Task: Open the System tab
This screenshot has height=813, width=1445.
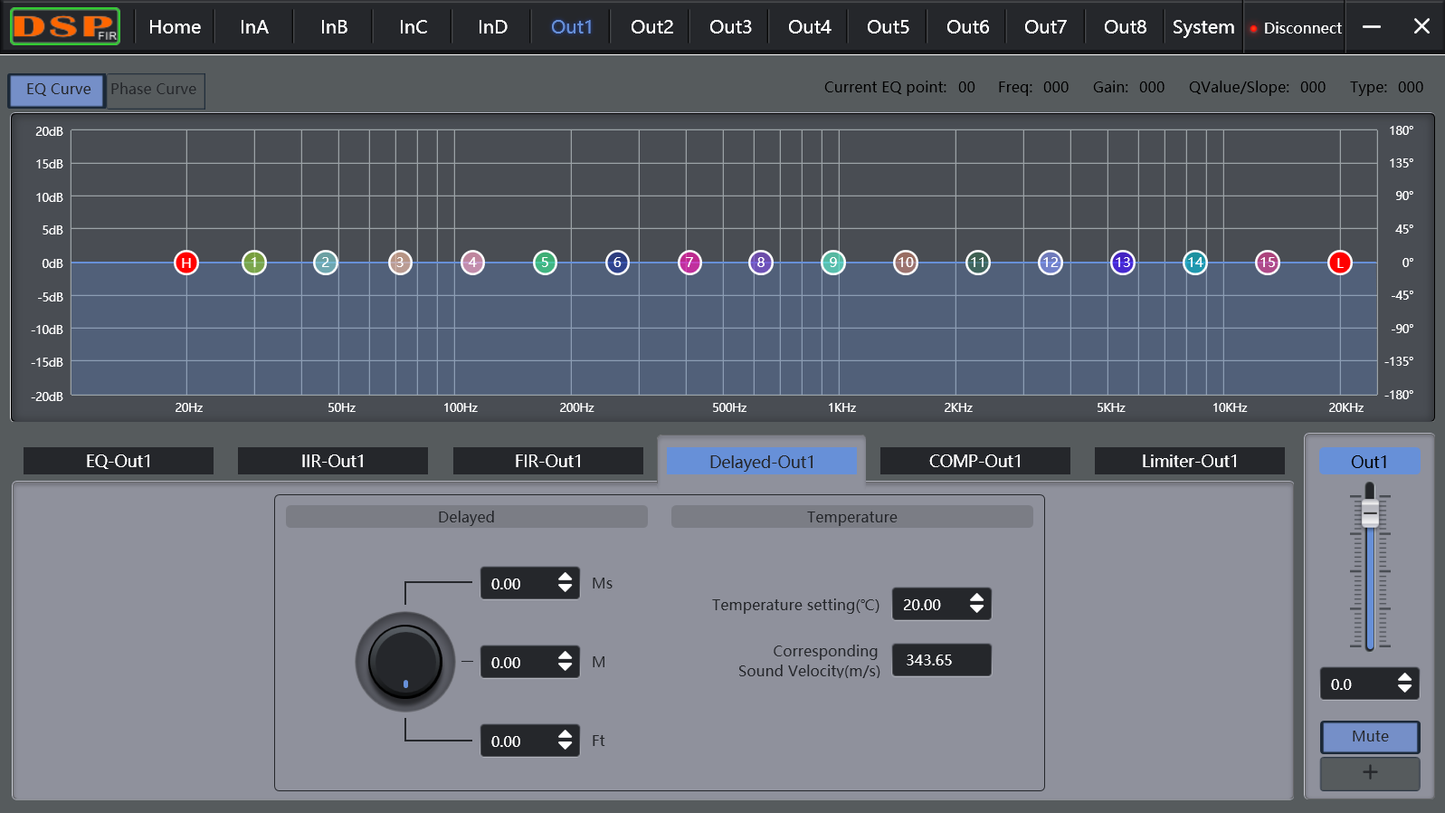Action: [1203, 27]
